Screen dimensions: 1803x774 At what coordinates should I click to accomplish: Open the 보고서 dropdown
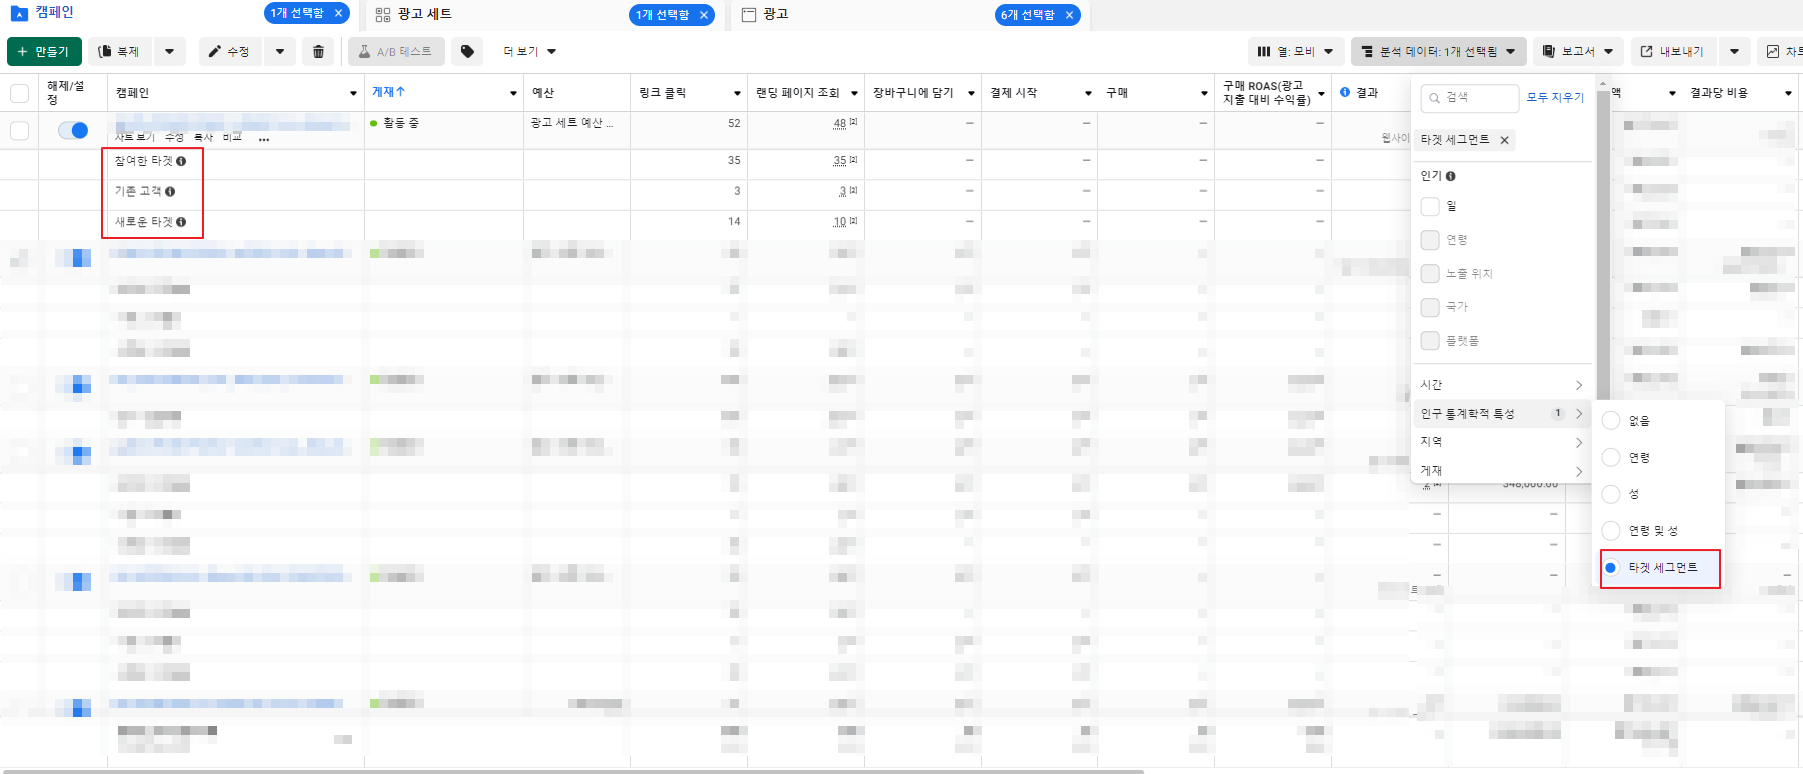[1577, 52]
